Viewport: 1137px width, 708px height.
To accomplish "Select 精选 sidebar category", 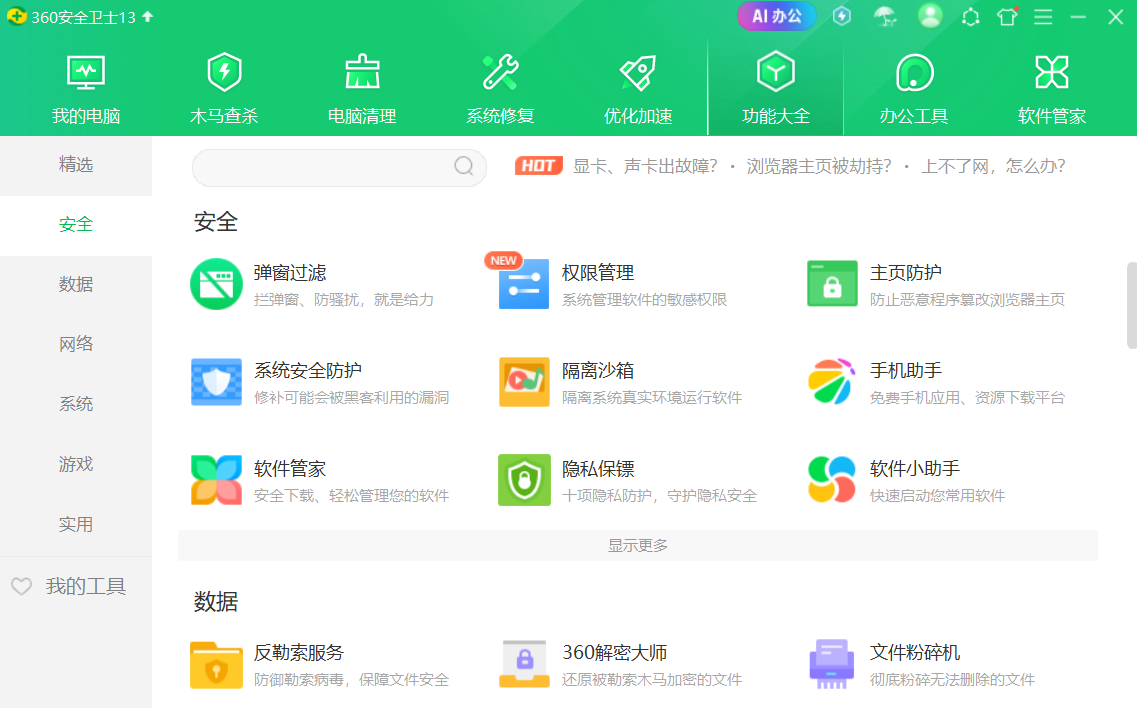I will pos(76,165).
